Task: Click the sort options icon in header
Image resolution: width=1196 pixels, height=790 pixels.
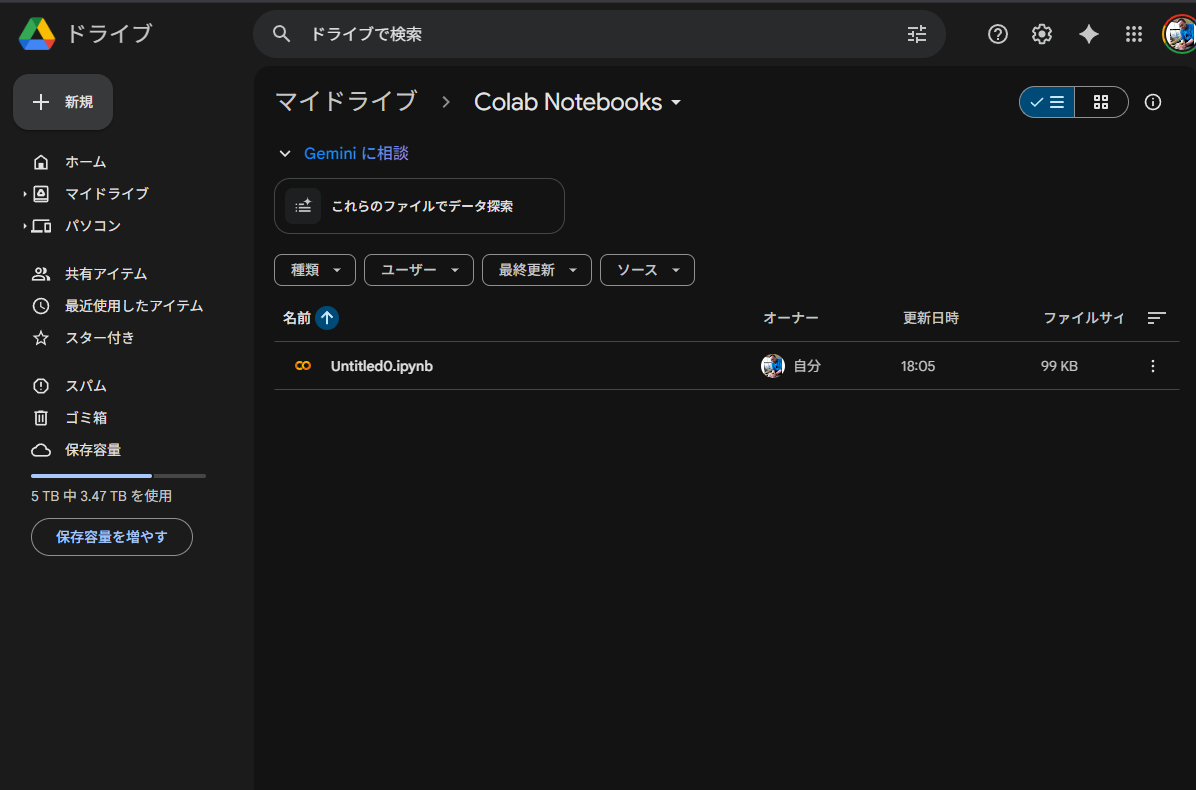Action: (1156, 318)
